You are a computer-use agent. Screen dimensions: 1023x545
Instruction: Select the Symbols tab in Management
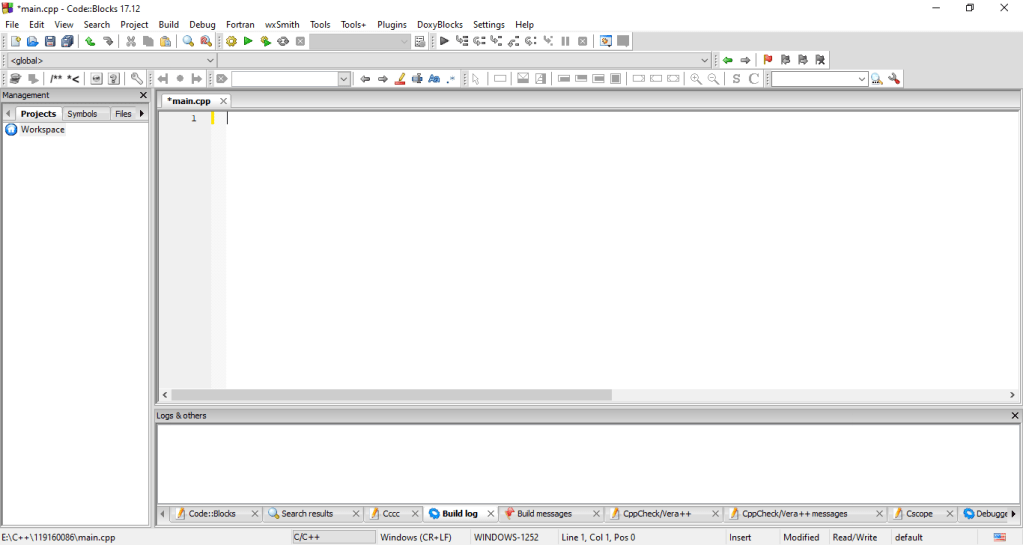point(82,114)
